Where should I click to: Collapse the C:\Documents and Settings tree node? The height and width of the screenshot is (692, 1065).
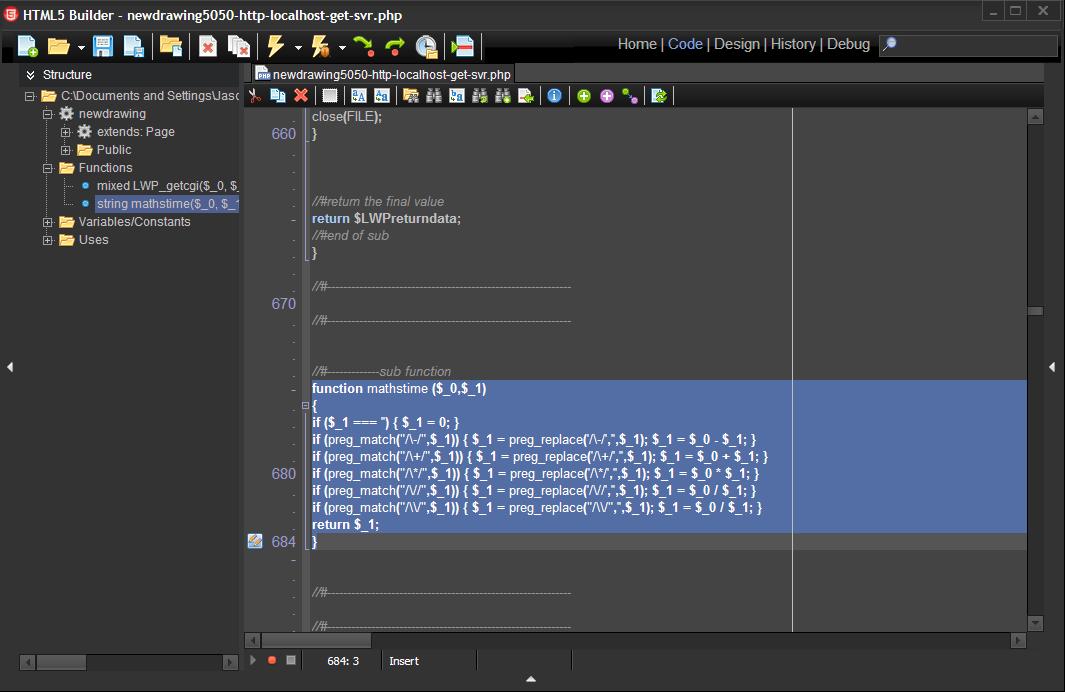tap(30, 96)
